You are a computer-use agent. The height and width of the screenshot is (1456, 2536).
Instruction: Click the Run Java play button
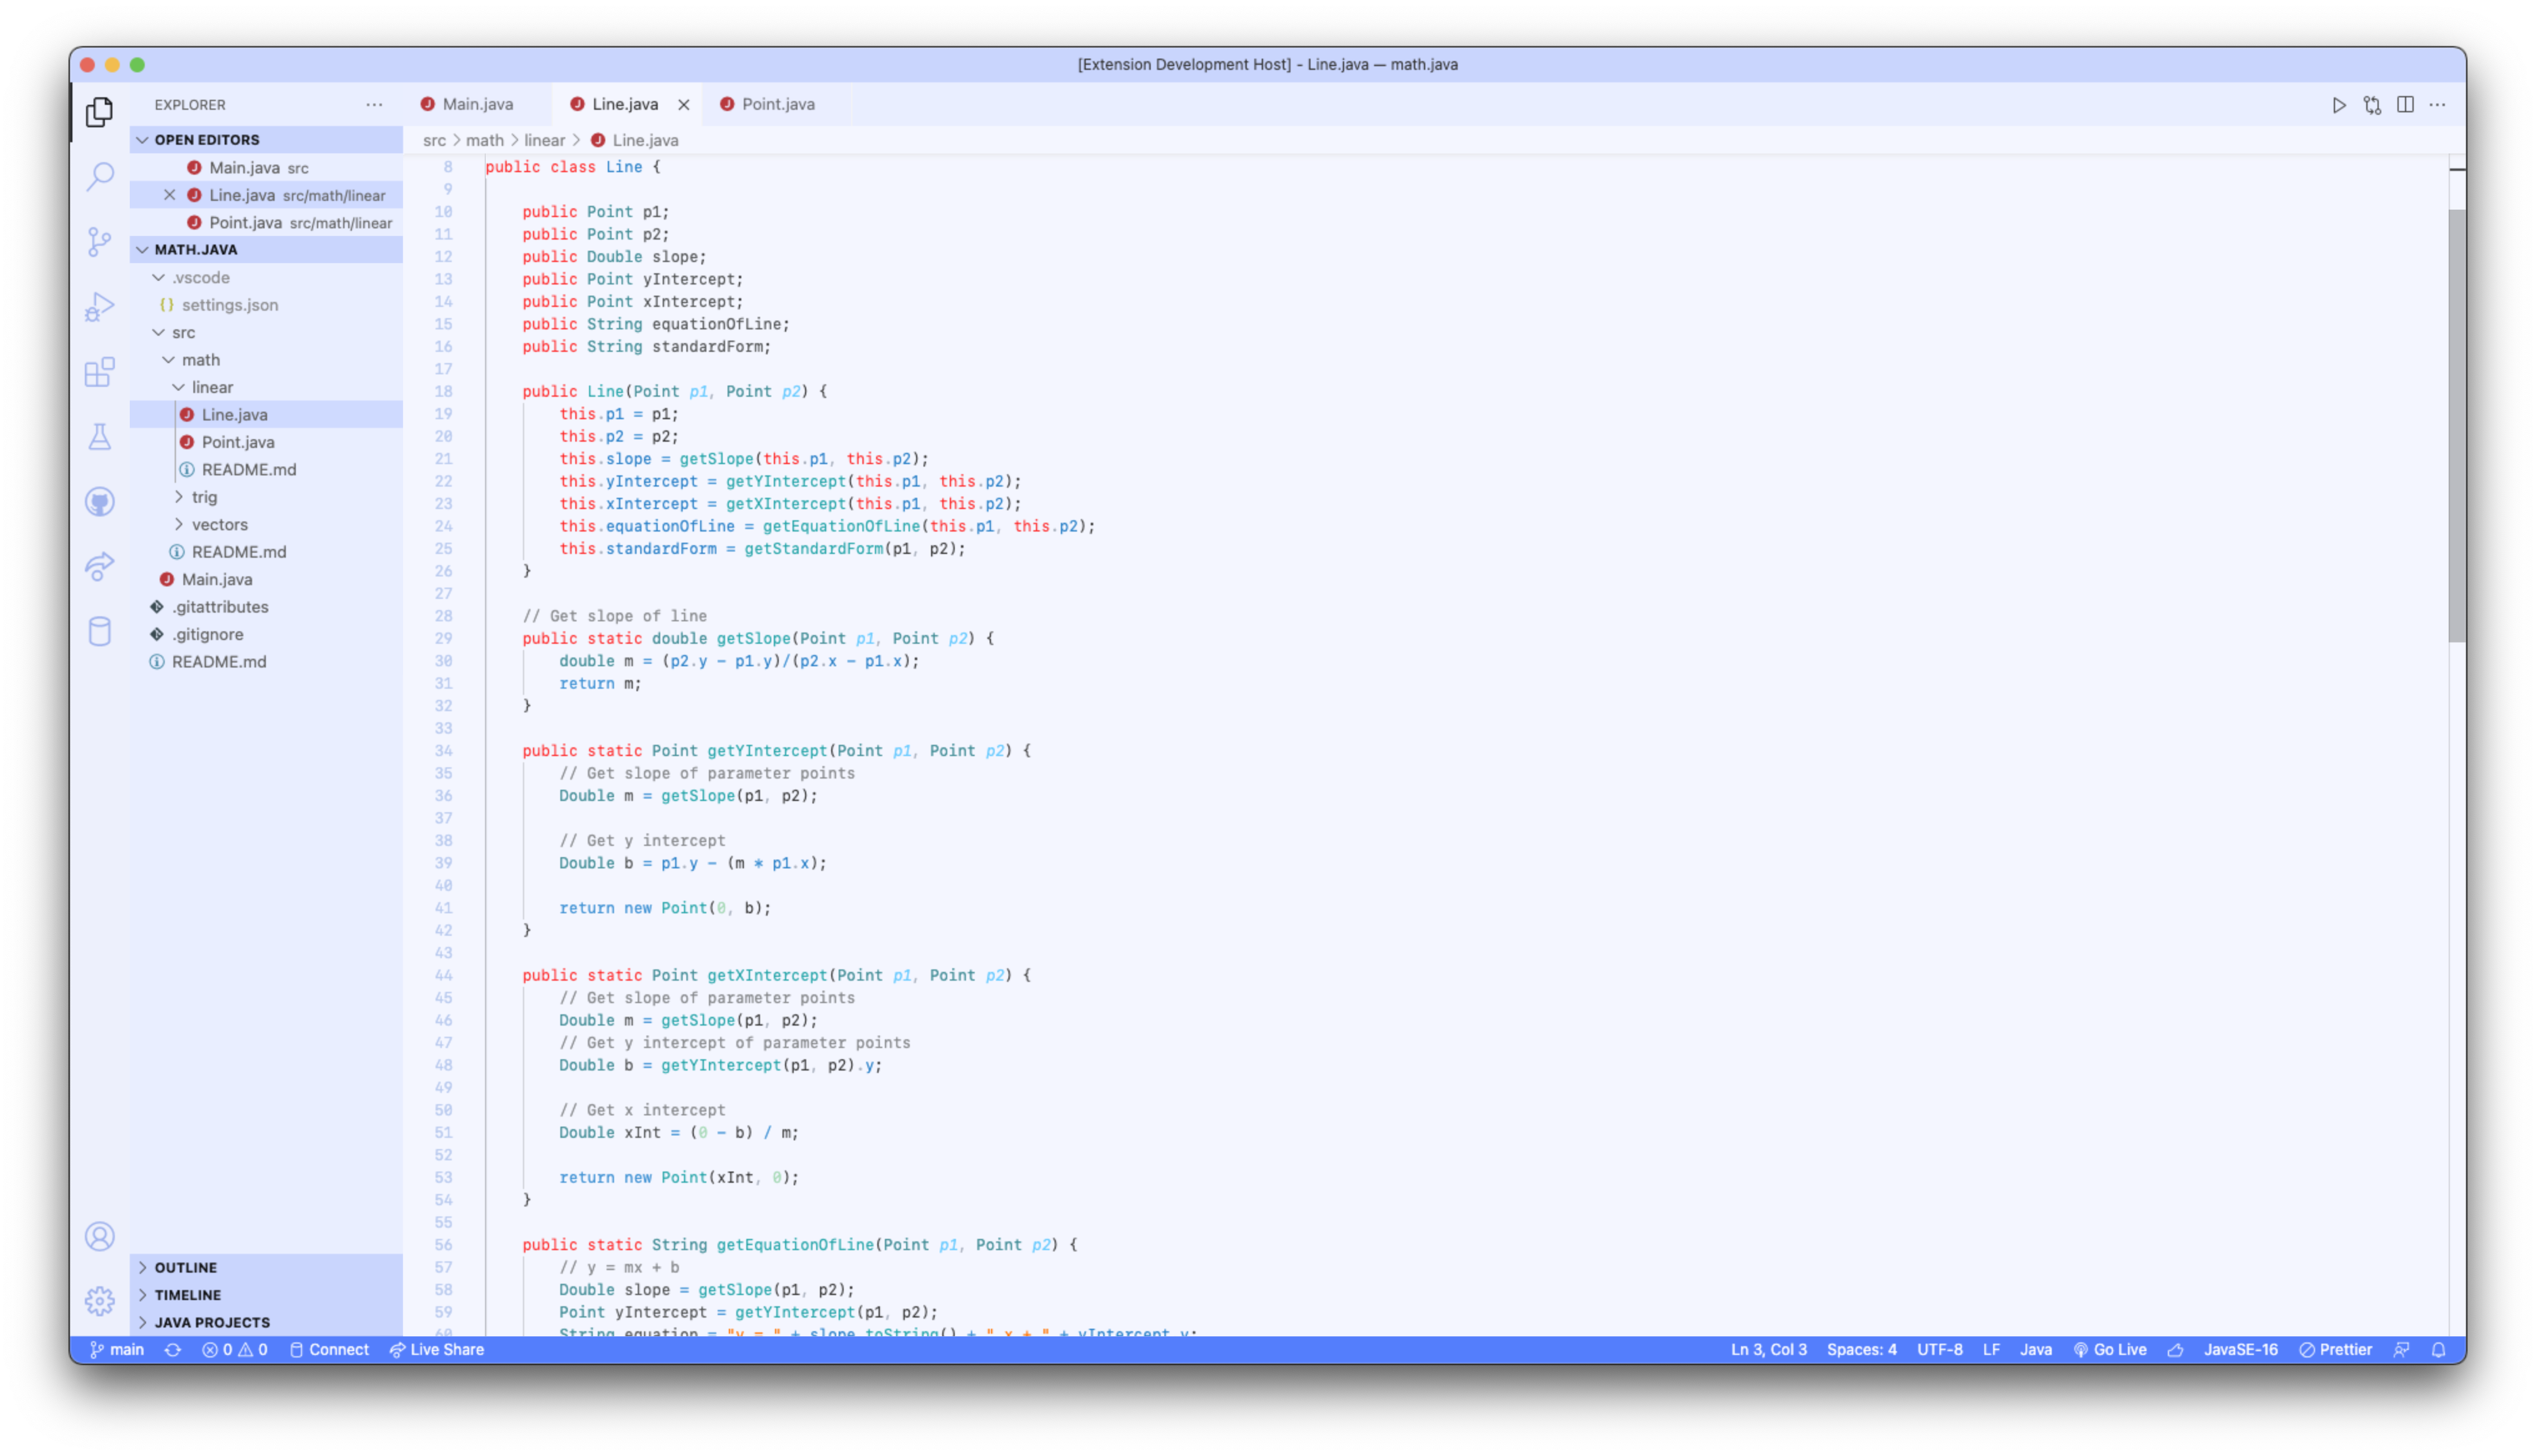coord(2338,105)
